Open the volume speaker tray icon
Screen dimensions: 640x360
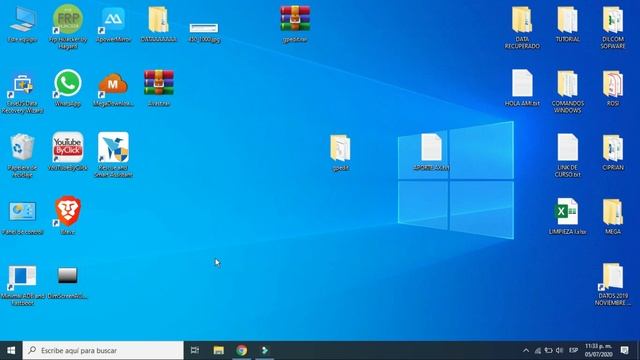coord(560,350)
